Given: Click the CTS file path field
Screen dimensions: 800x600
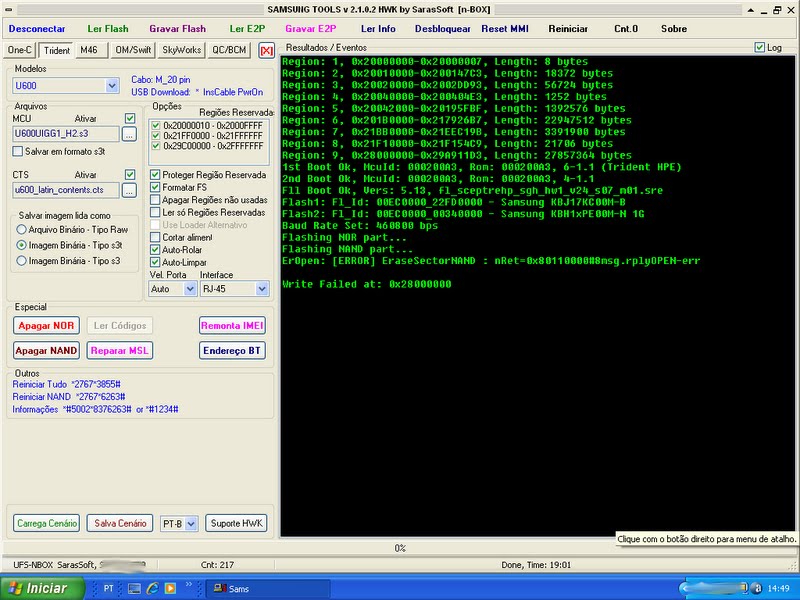Looking at the screenshot, I should 66,190.
